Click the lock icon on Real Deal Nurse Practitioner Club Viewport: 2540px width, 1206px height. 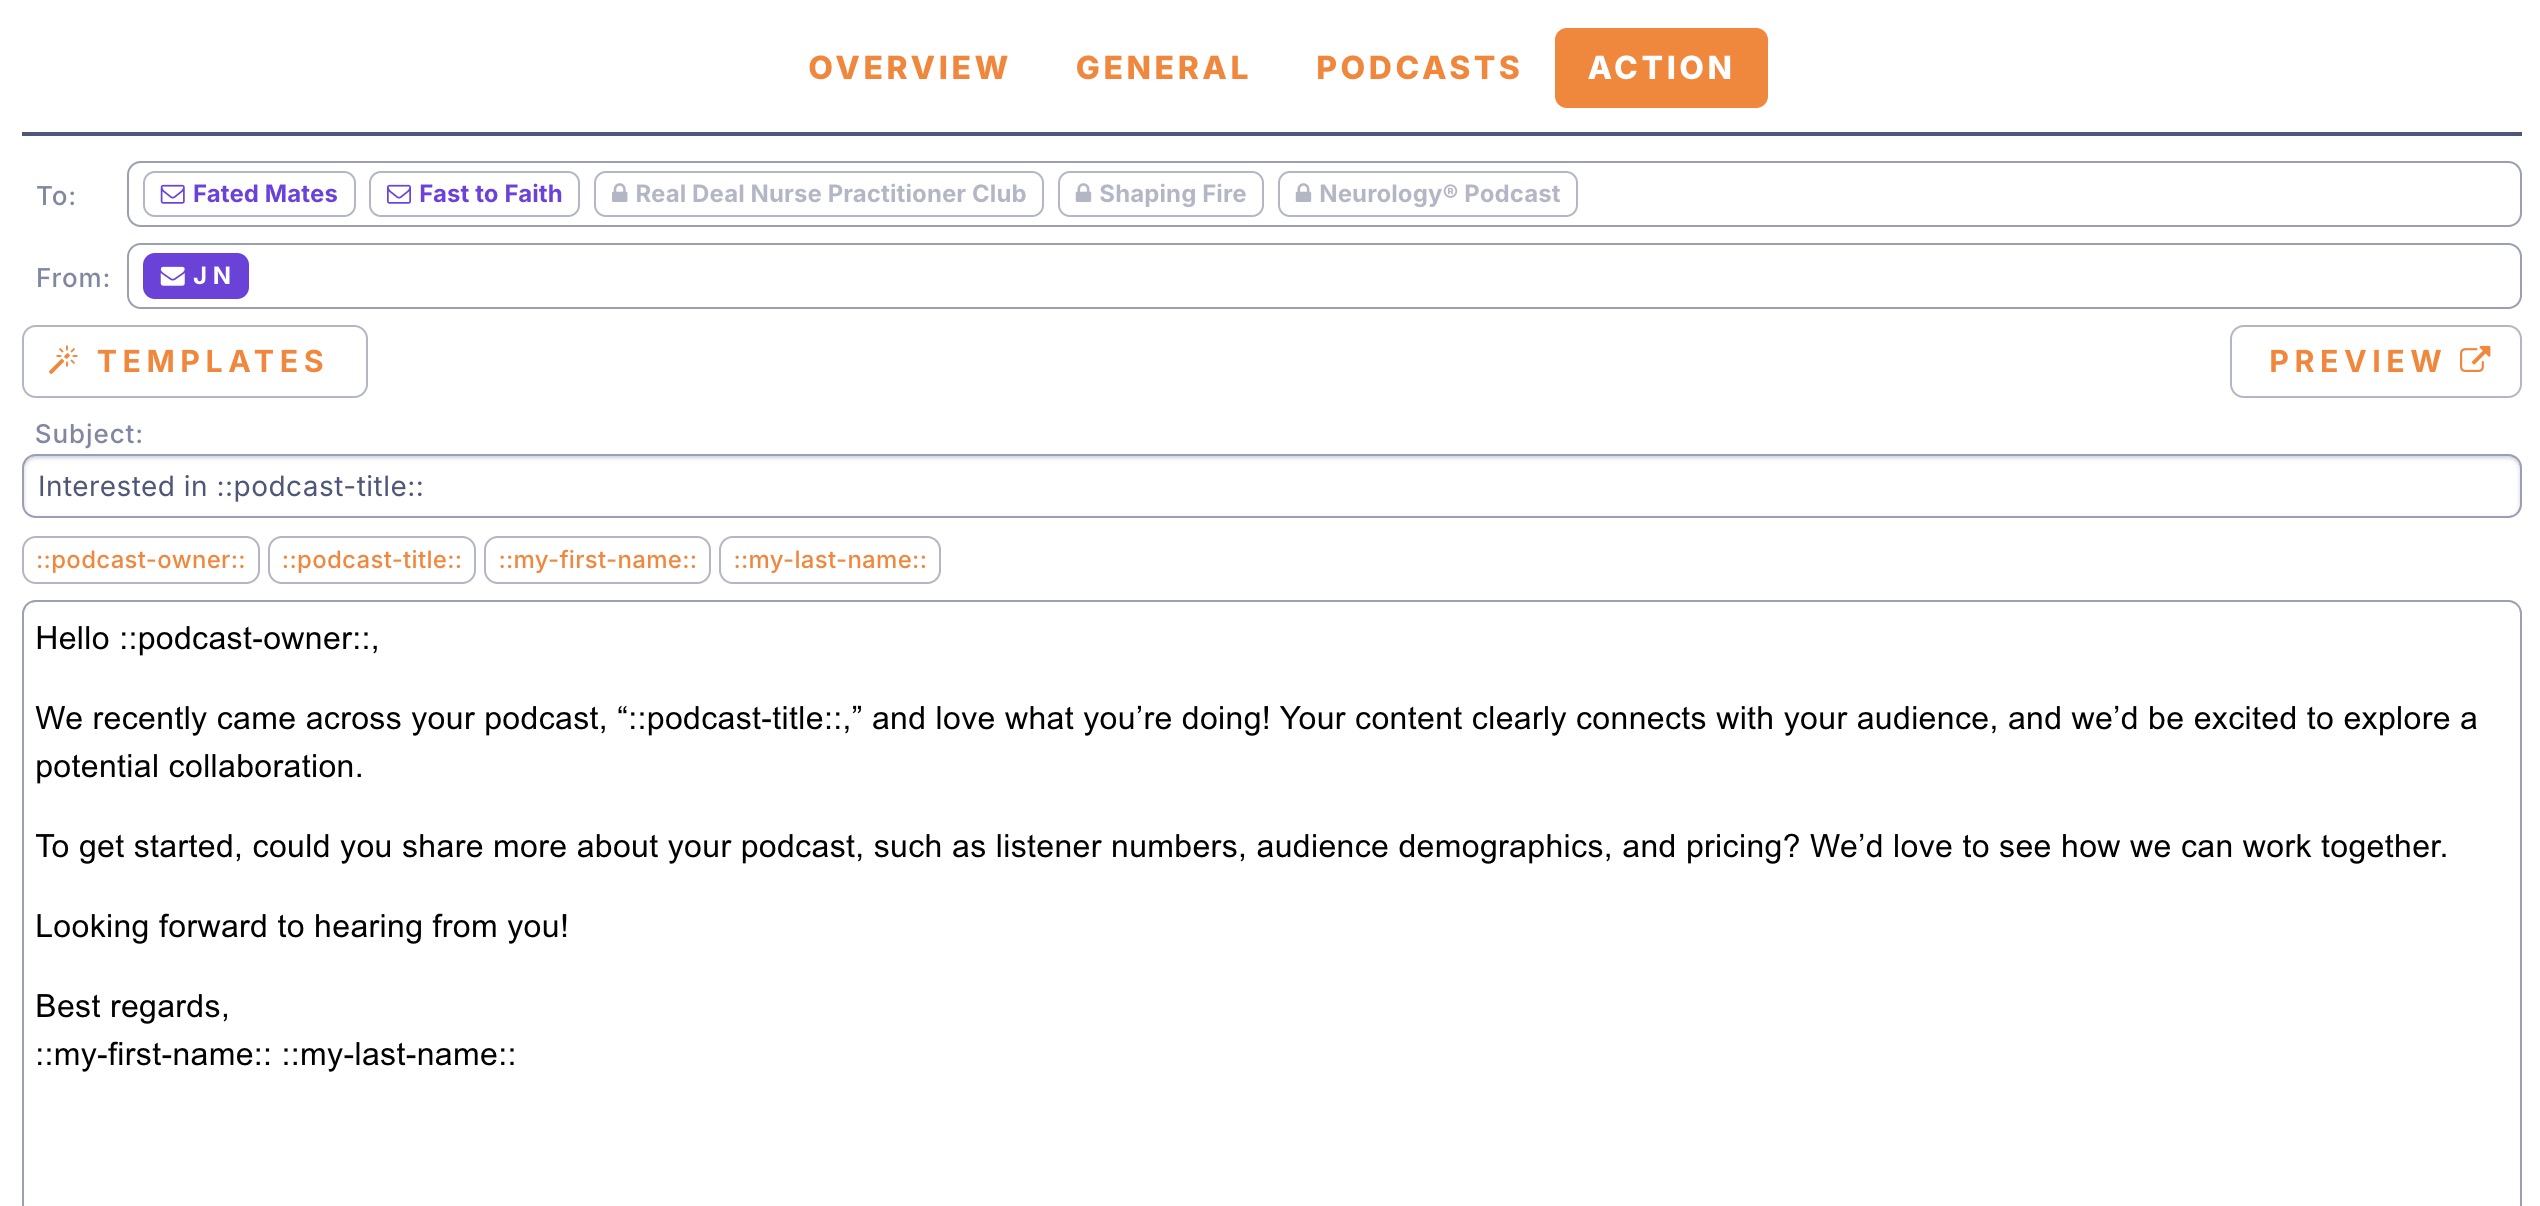(620, 194)
